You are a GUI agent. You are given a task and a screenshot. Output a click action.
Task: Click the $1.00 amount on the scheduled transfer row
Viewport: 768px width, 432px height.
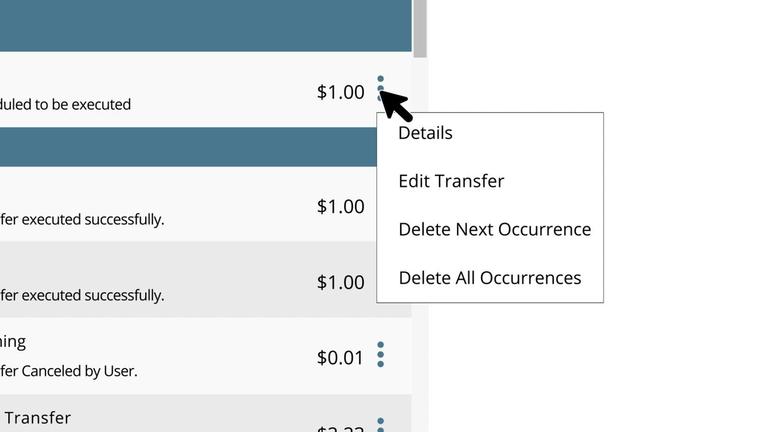pos(340,92)
